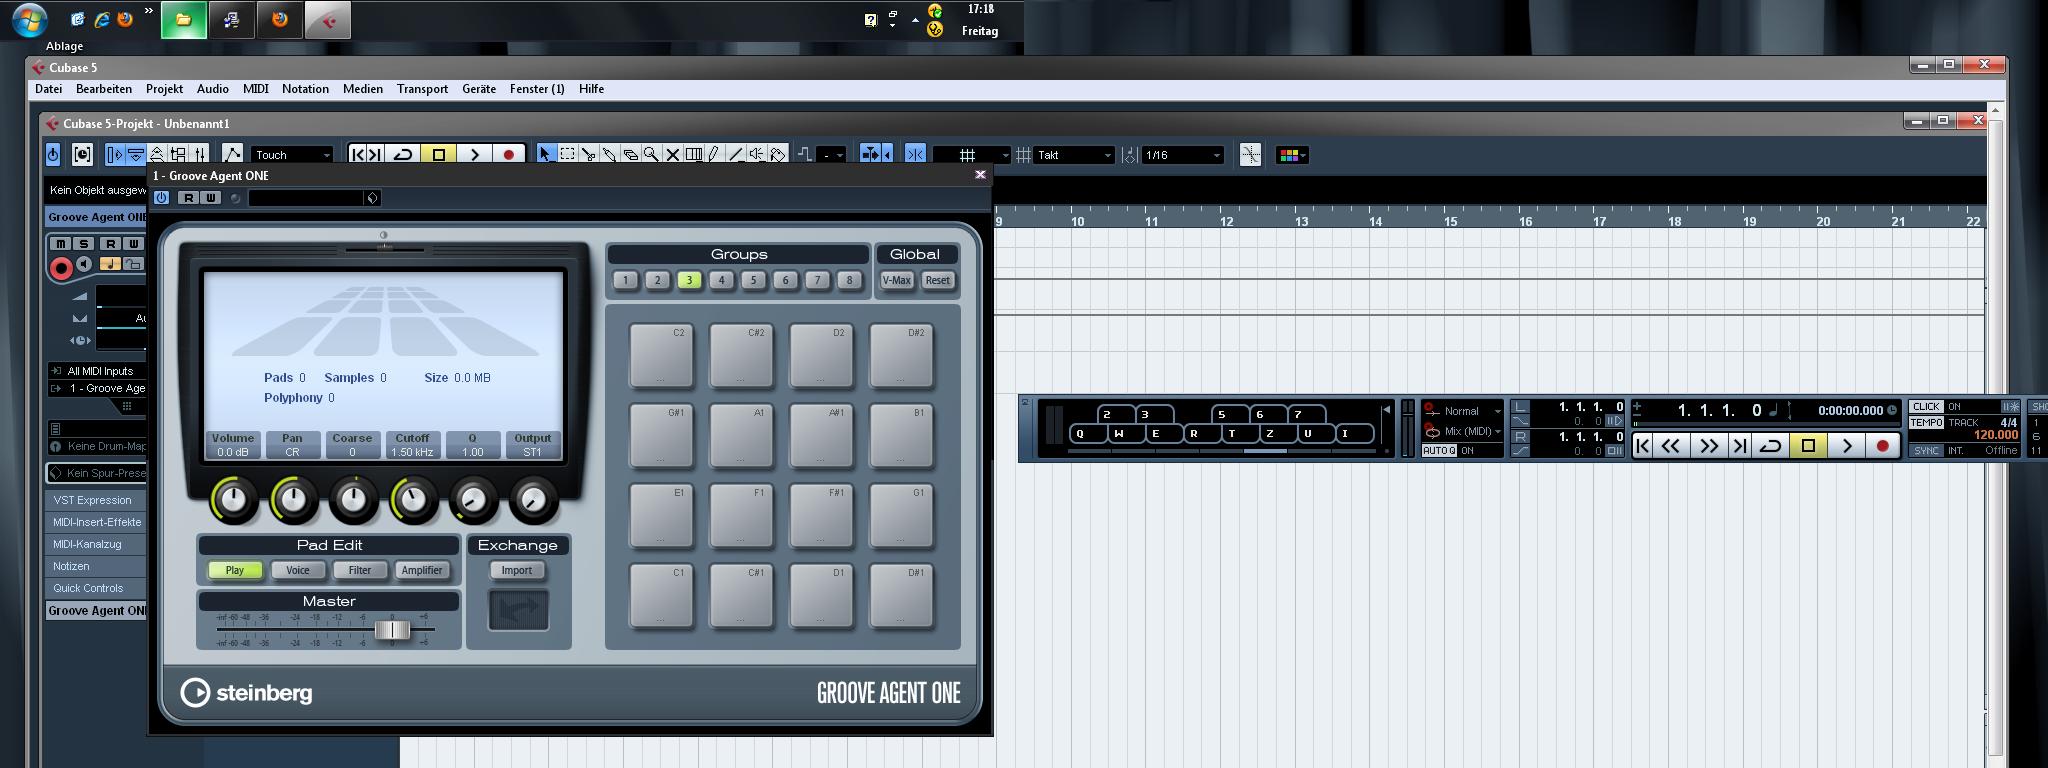Image resolution: width=2048 pixels, height=768 pixels.
Task: Adjust the Cutoff knob
Action: [x=413, y=500]
